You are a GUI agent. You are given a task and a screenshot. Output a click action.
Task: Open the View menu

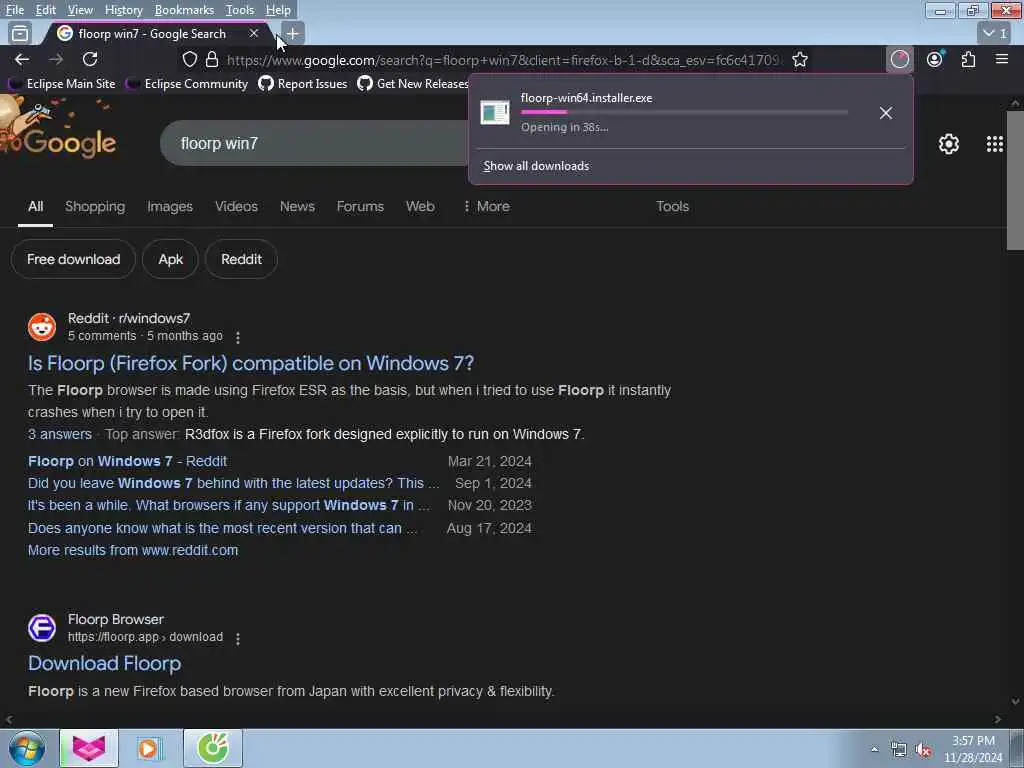80,10
